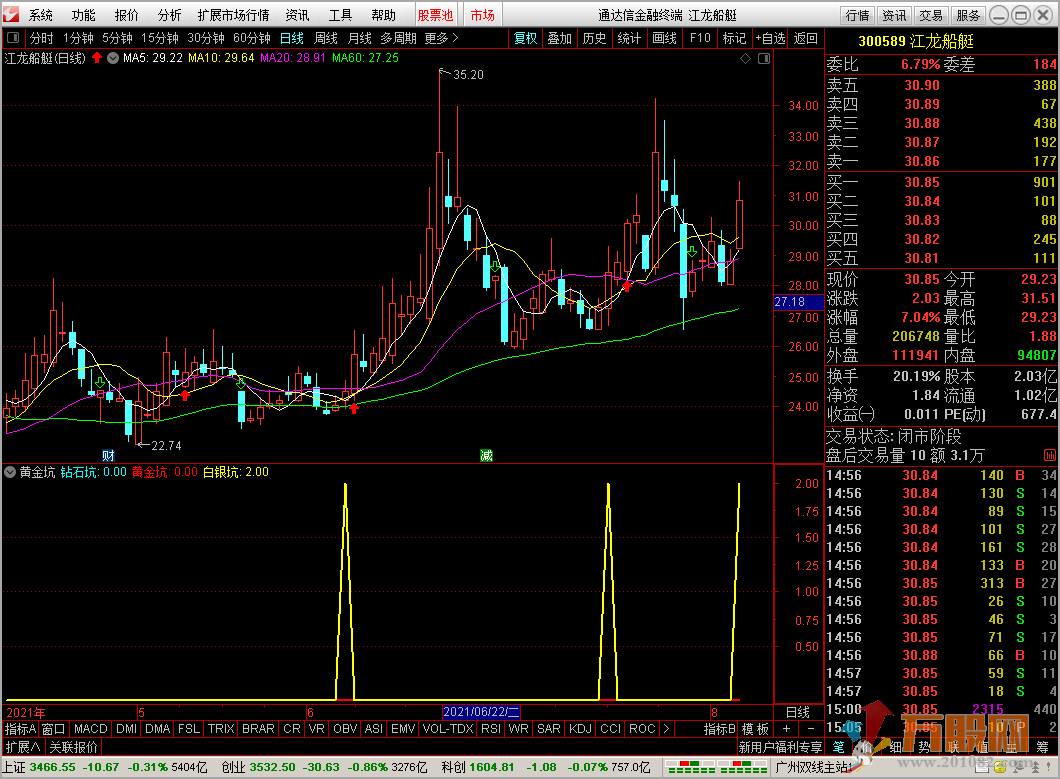This screenshot has height=779, width=1060.
Task: Click the 统计 toolbar button
Action: [x=629, y=38]
